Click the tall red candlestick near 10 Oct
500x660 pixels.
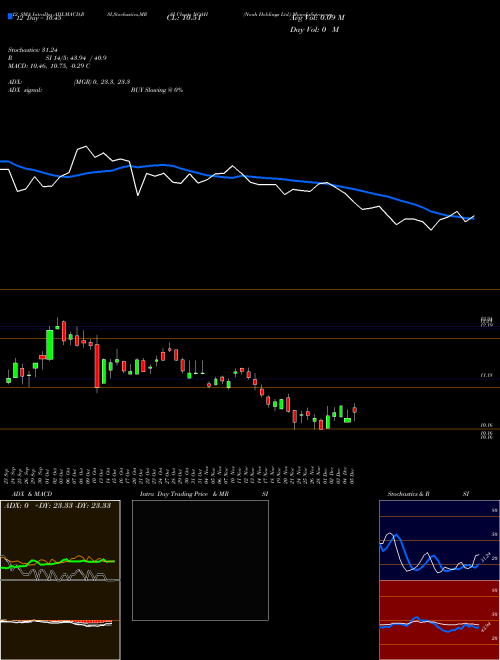(x=97, y=365)
